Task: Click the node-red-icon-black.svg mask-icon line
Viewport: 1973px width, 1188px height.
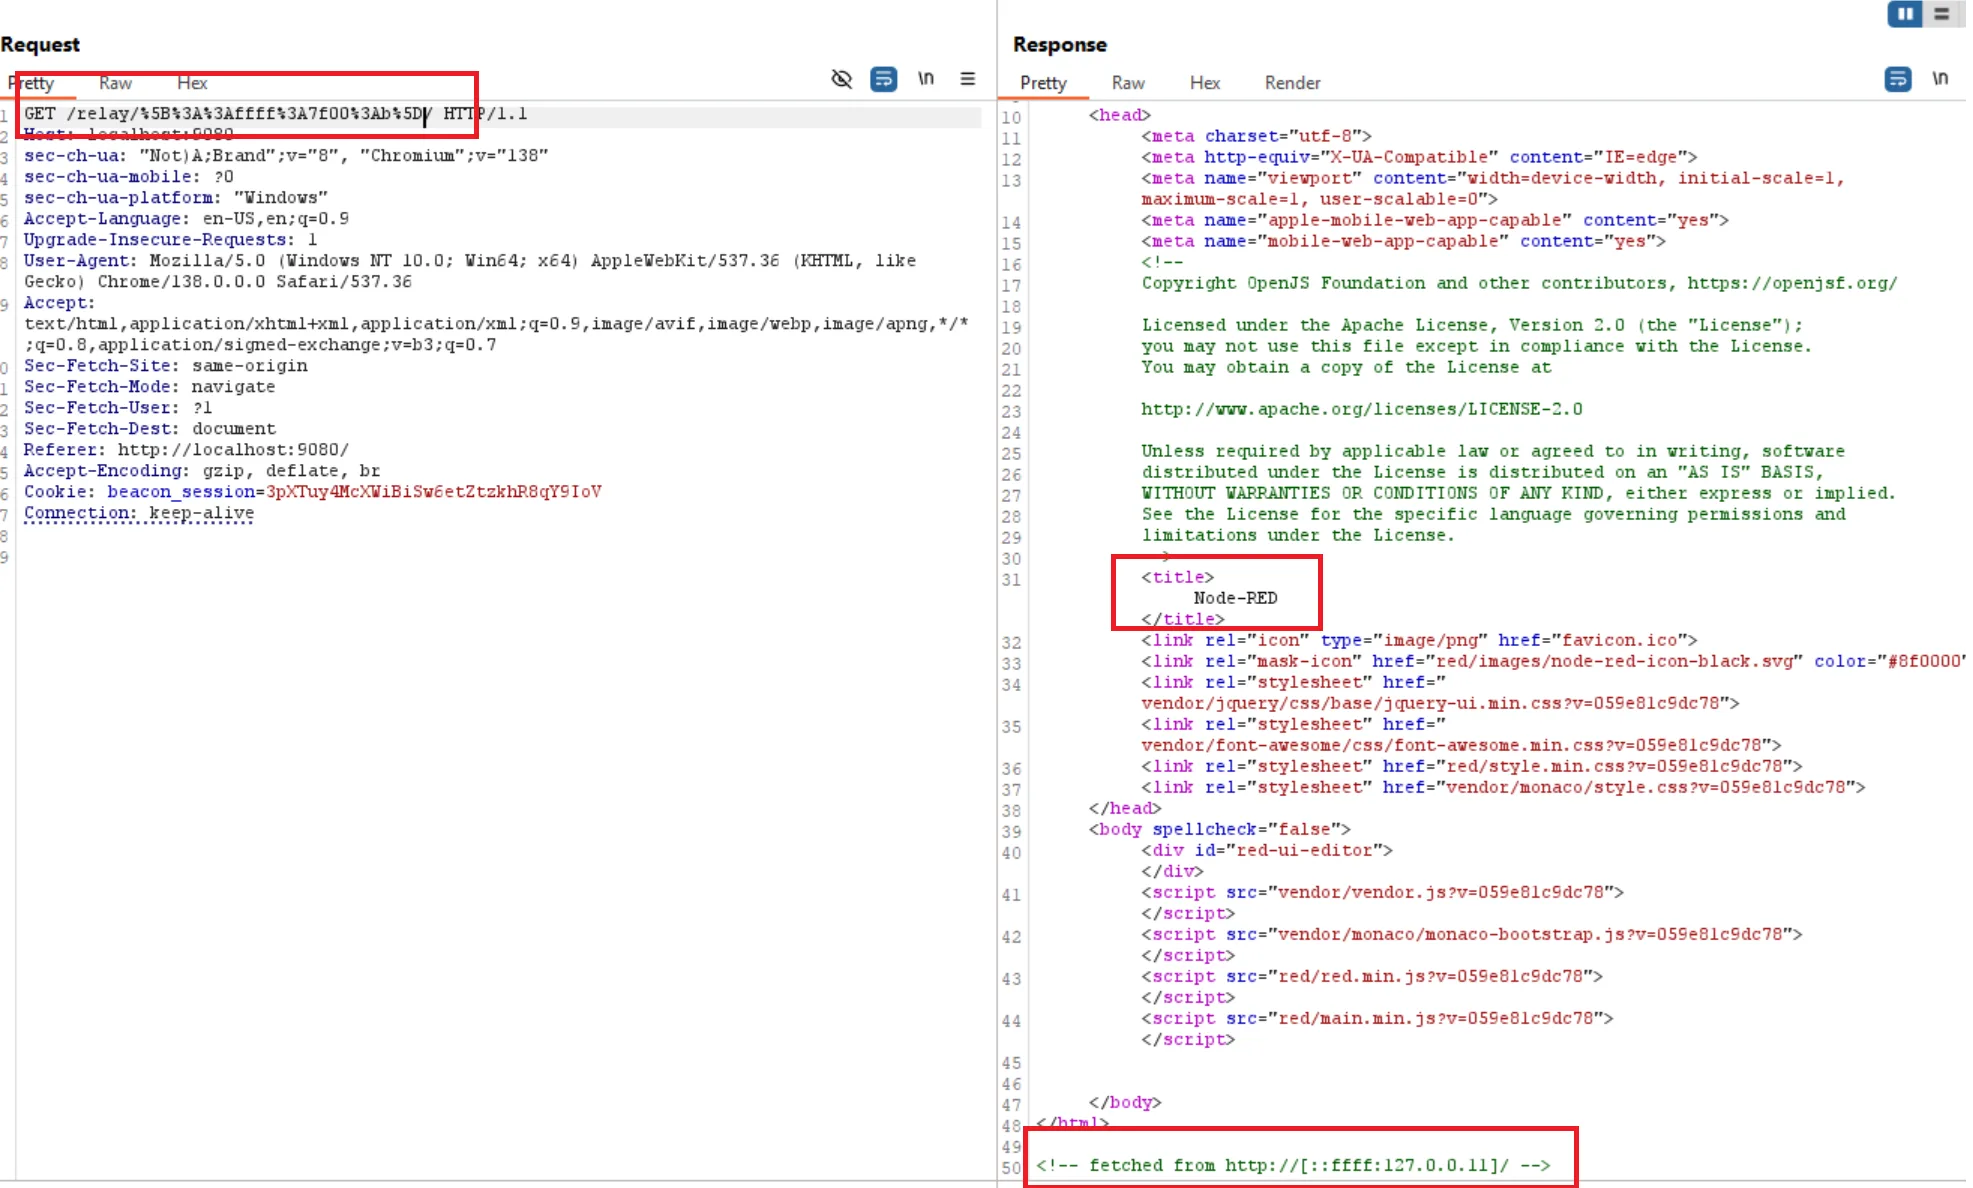Action: 1553,661
